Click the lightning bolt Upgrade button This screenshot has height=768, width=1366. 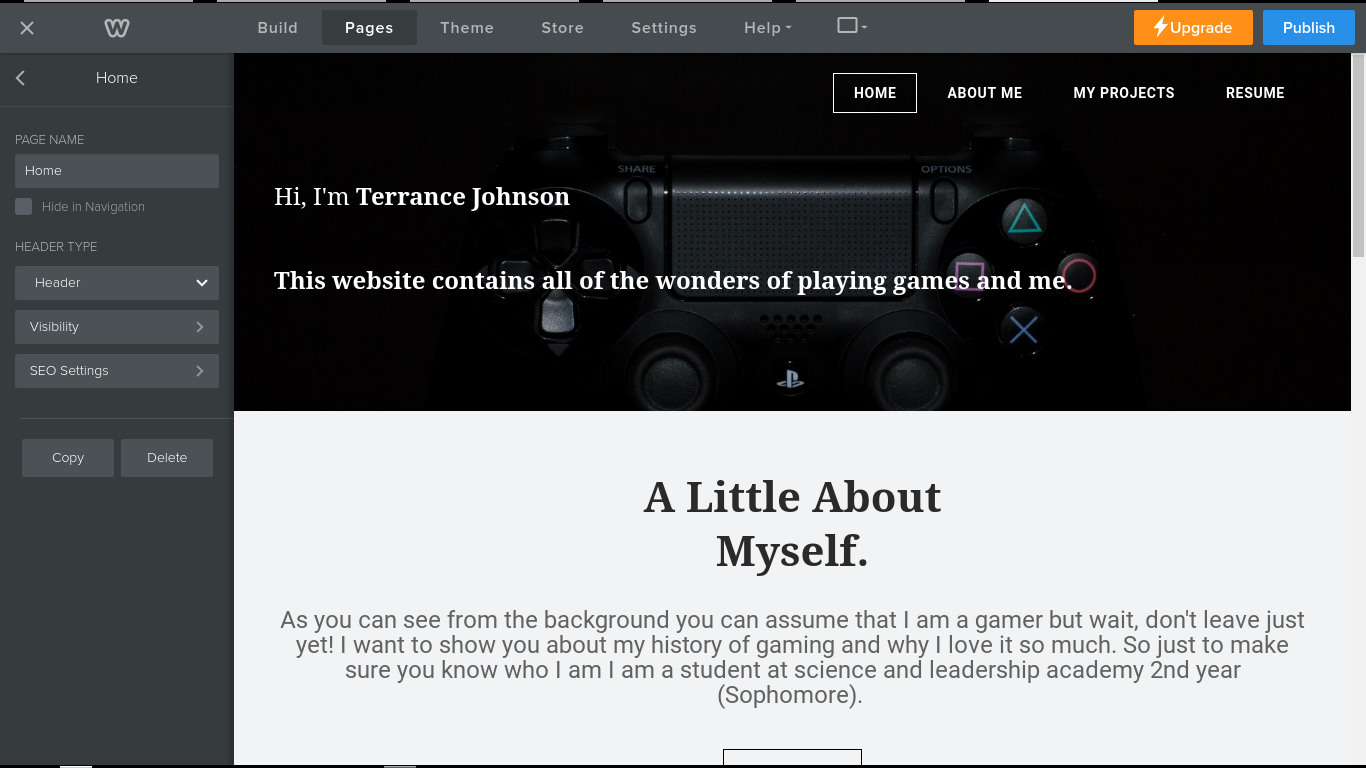pos(1192,28)
